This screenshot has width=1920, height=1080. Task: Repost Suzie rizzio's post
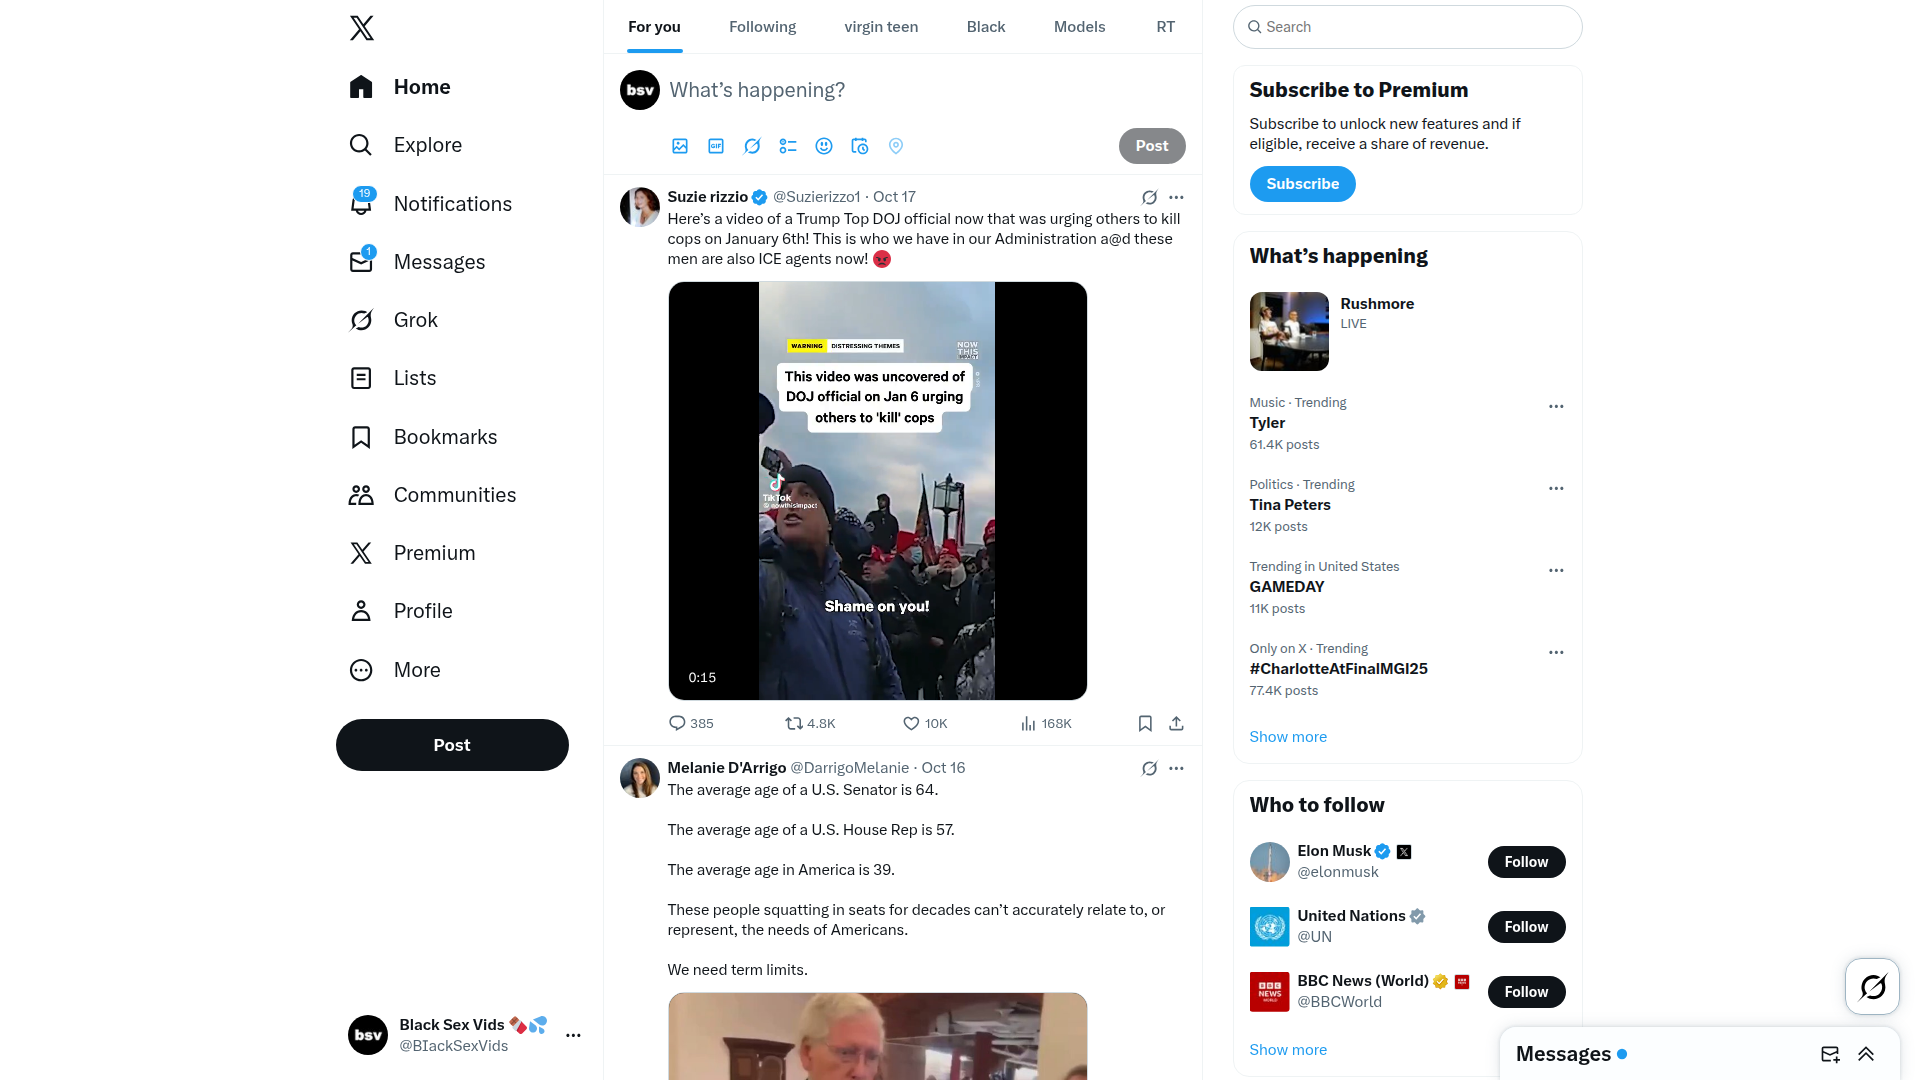point(810,723)
